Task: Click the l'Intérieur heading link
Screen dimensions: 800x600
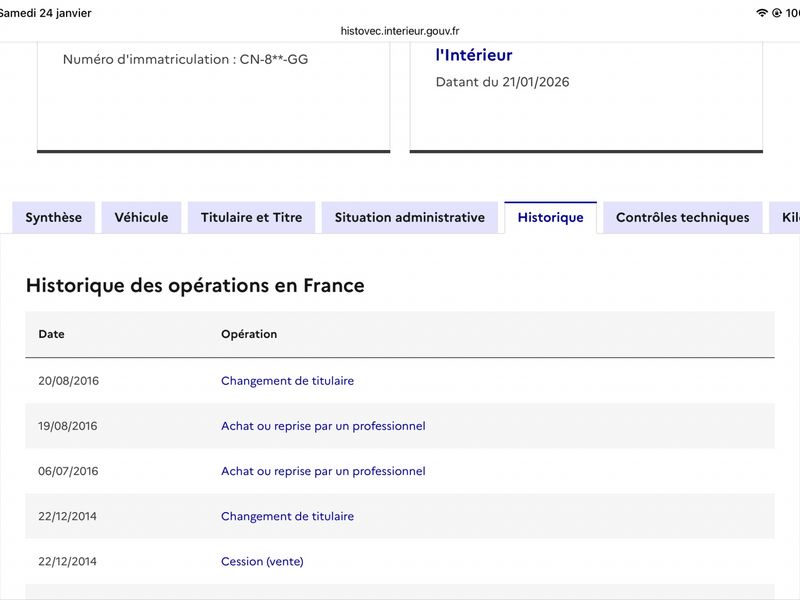Action: point(474,55)
